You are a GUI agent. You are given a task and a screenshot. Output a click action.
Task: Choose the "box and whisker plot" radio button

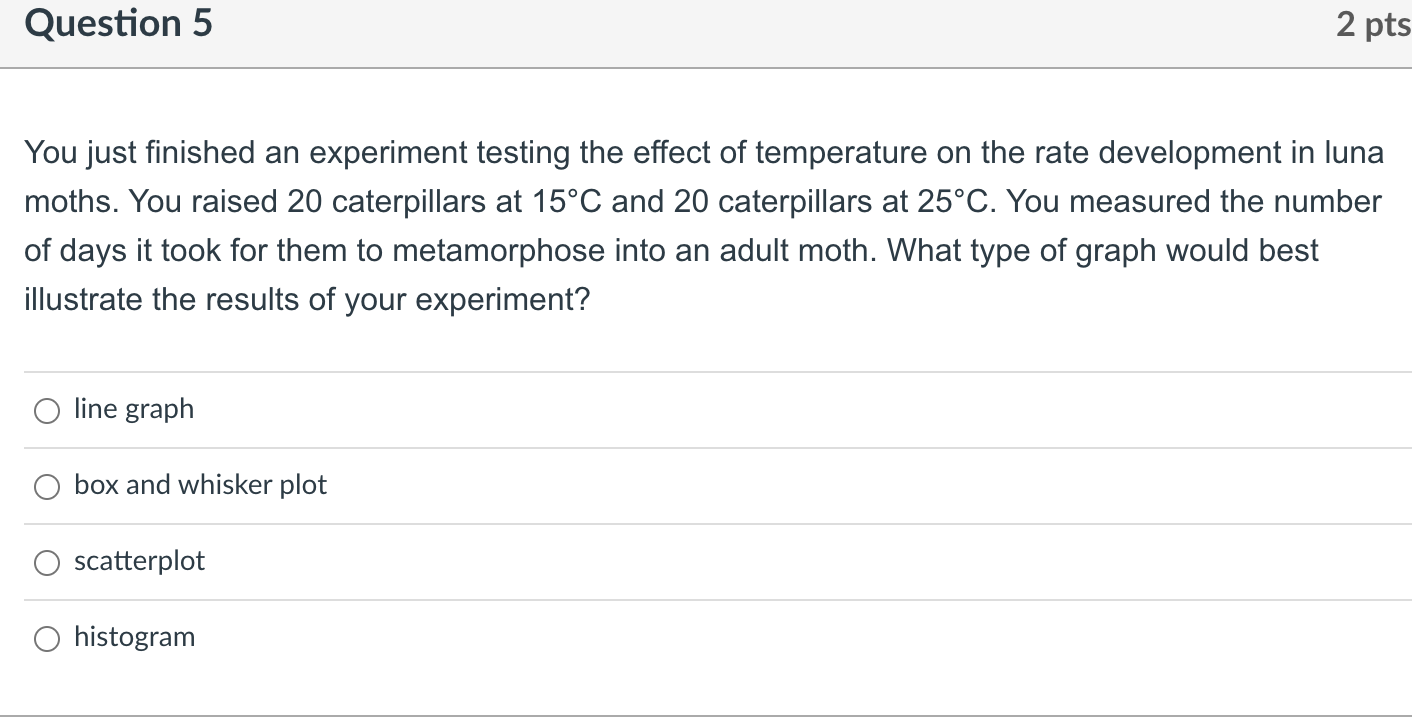[x=47, y=487]
